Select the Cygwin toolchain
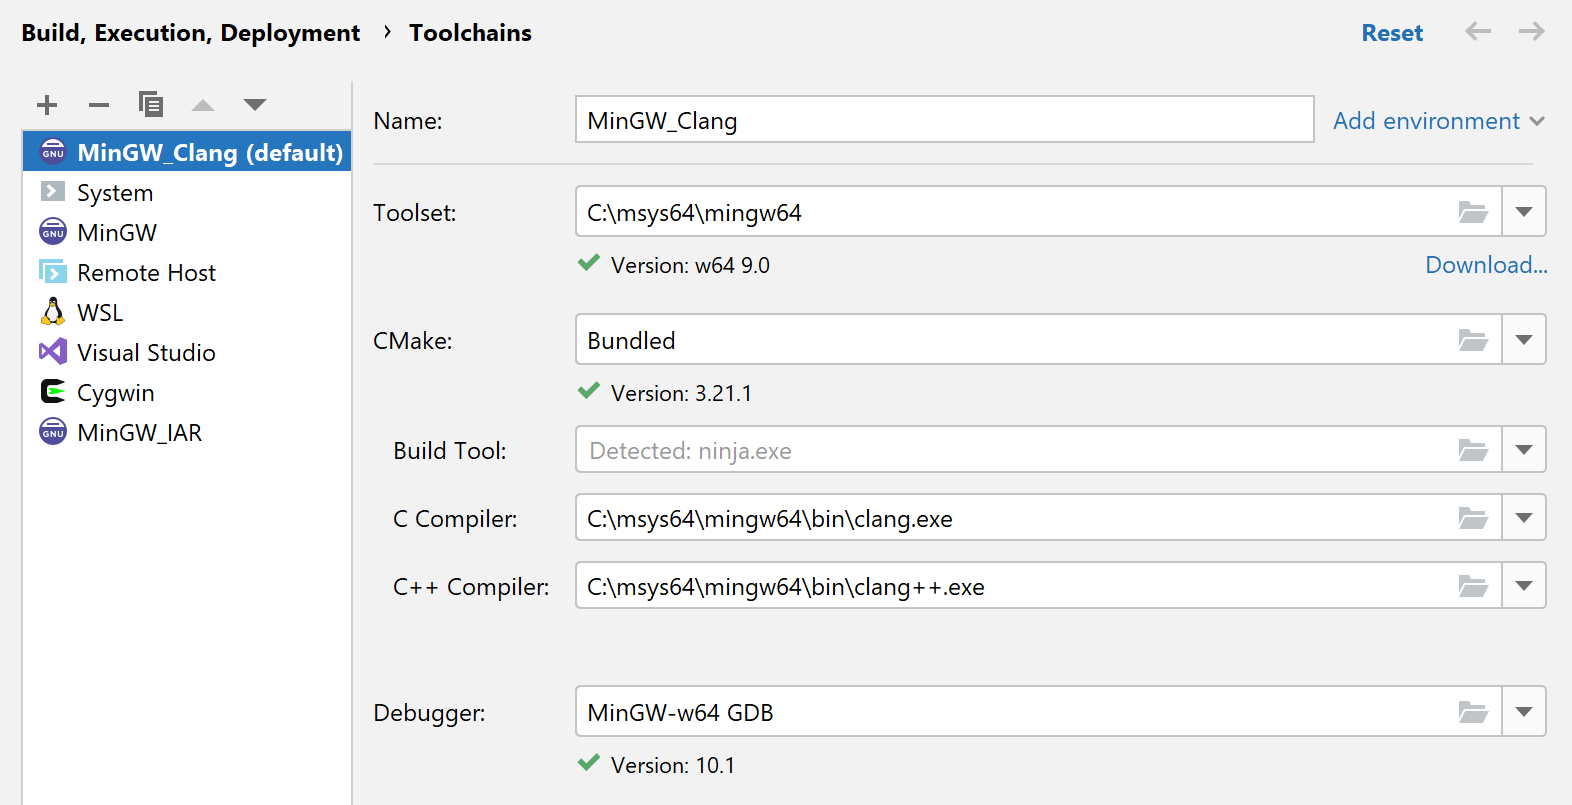The image size is (1572, 805). click(x=115, y=392)
